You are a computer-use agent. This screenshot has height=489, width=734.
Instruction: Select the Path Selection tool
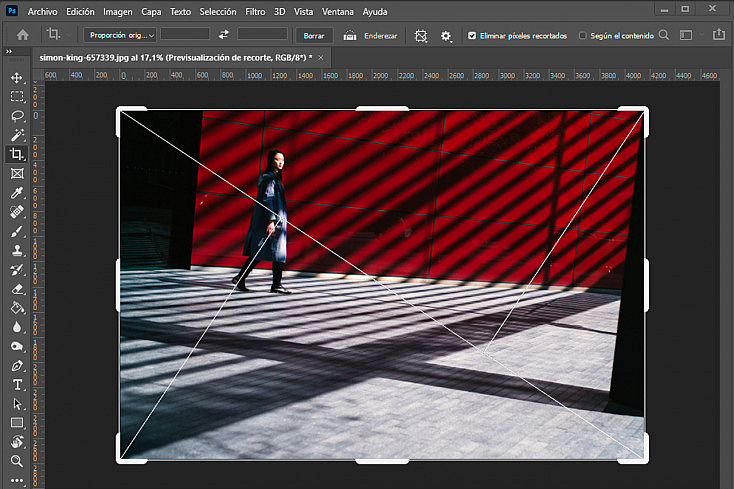pyautogui.click(x=17, y=404)
